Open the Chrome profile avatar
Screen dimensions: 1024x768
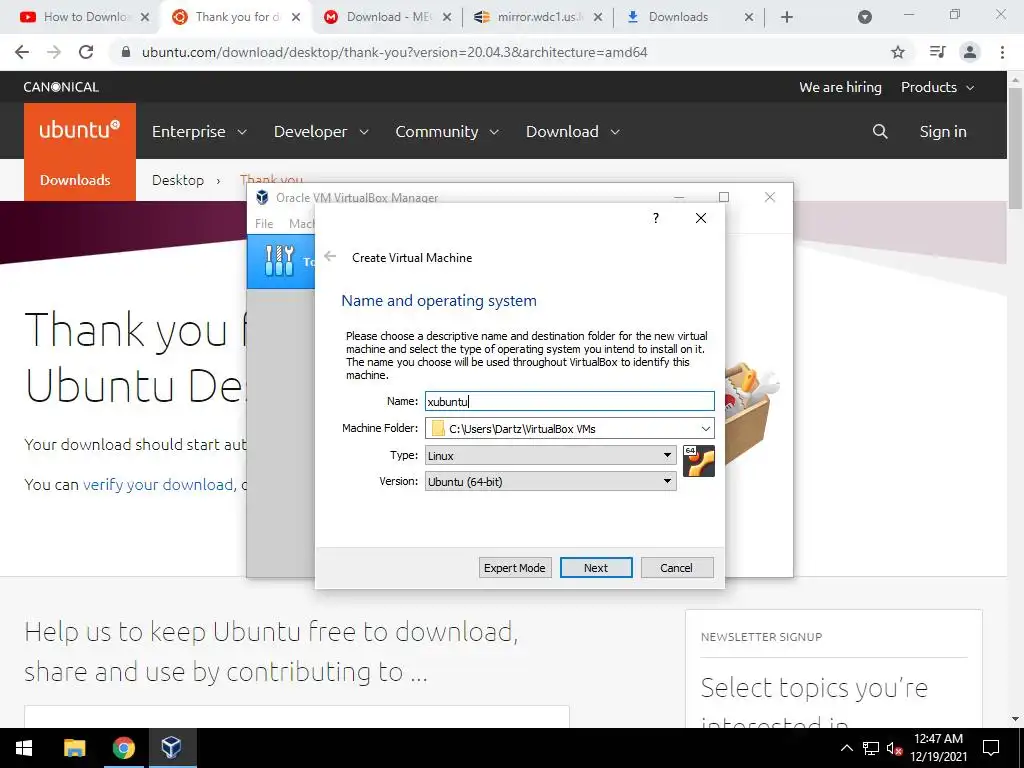point(970,52)
